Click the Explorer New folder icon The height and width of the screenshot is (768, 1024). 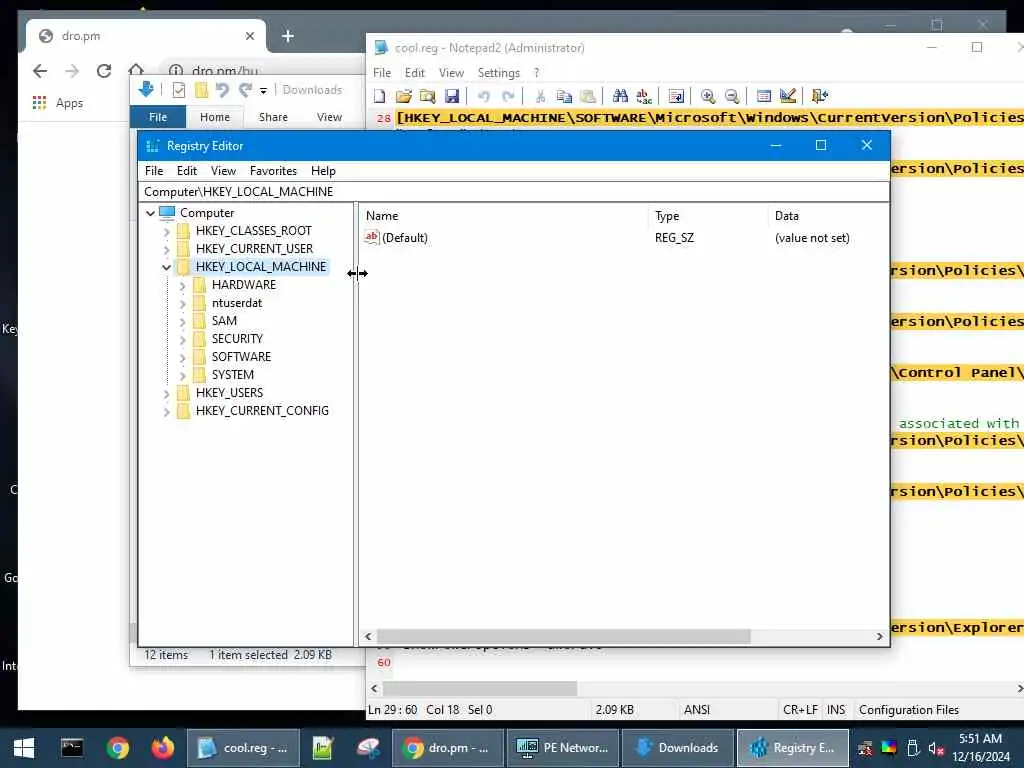click(x=201, y=90)
